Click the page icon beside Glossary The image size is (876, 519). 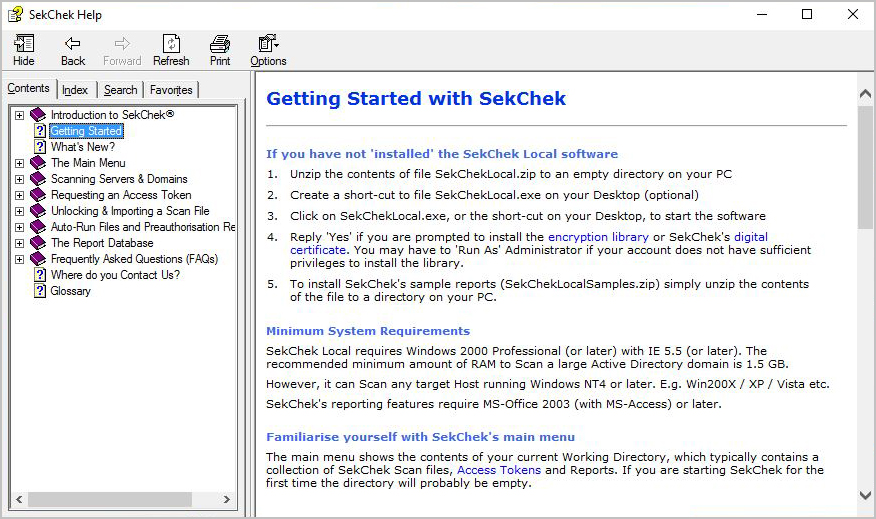40,291
